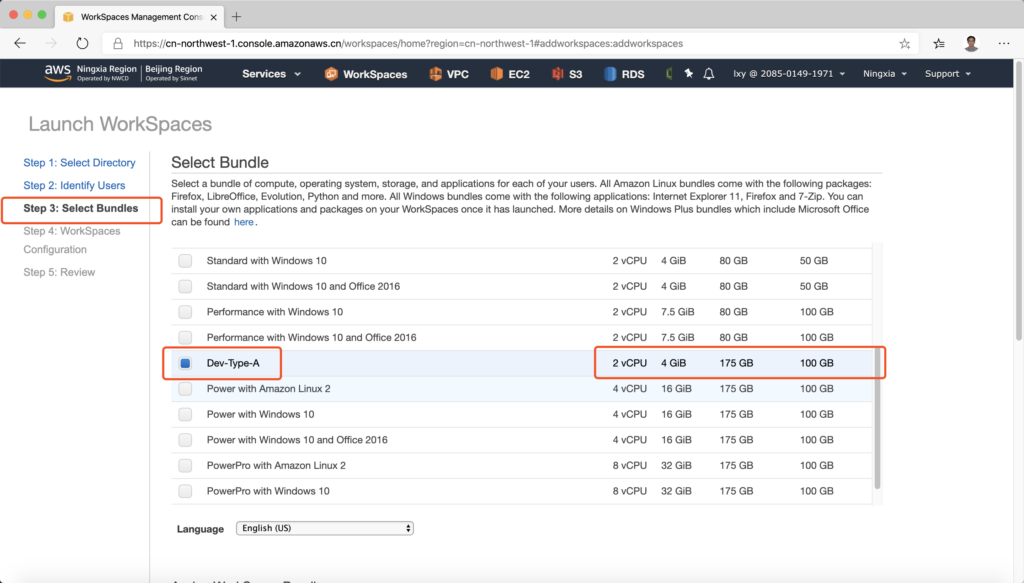
Task: Select Power with Amazon Linux 2 checkbox
Action: [x=185, y=389]
